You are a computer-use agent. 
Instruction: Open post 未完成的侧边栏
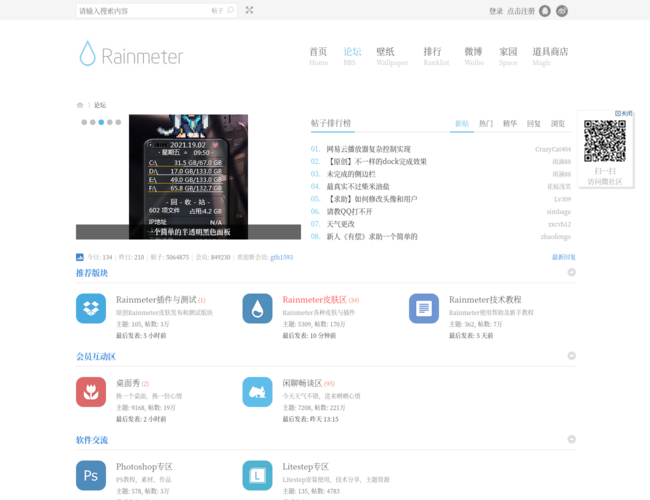351,174
